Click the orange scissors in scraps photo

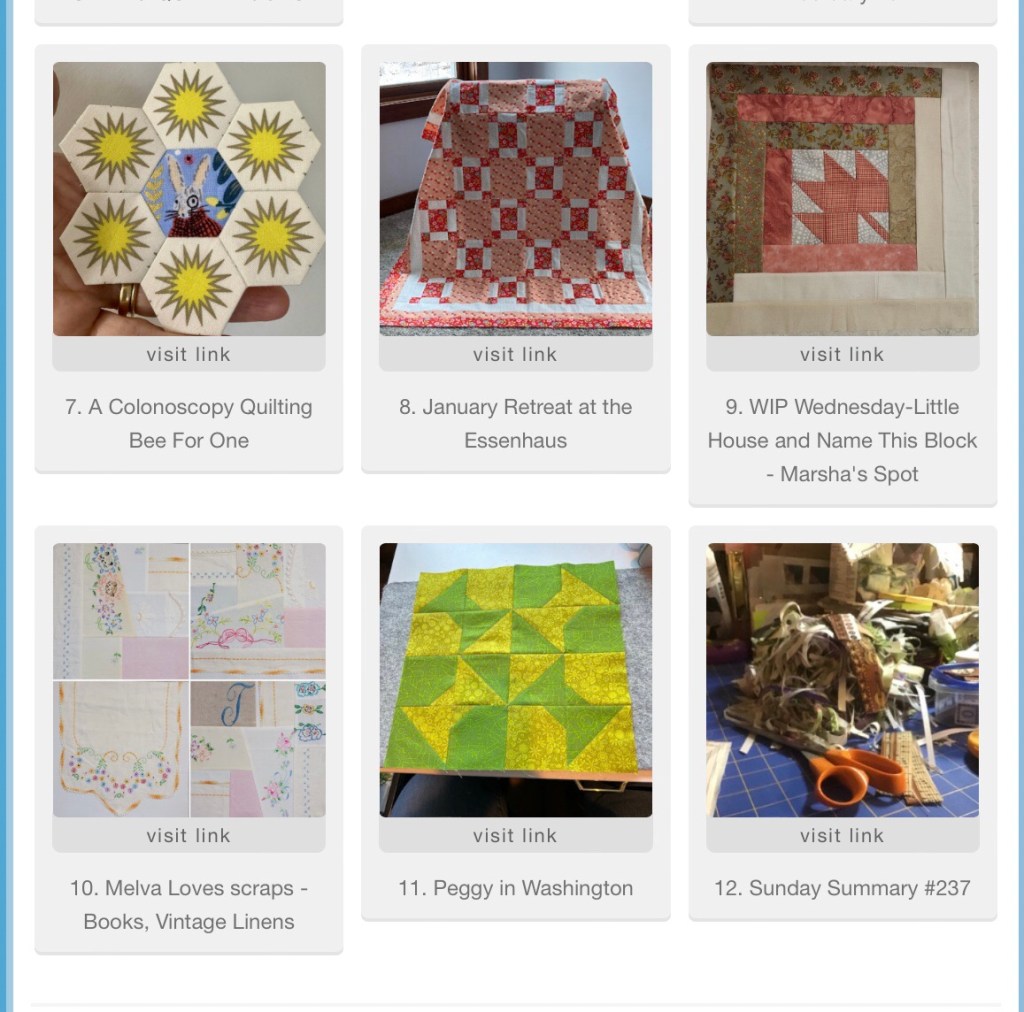[852, 774]
